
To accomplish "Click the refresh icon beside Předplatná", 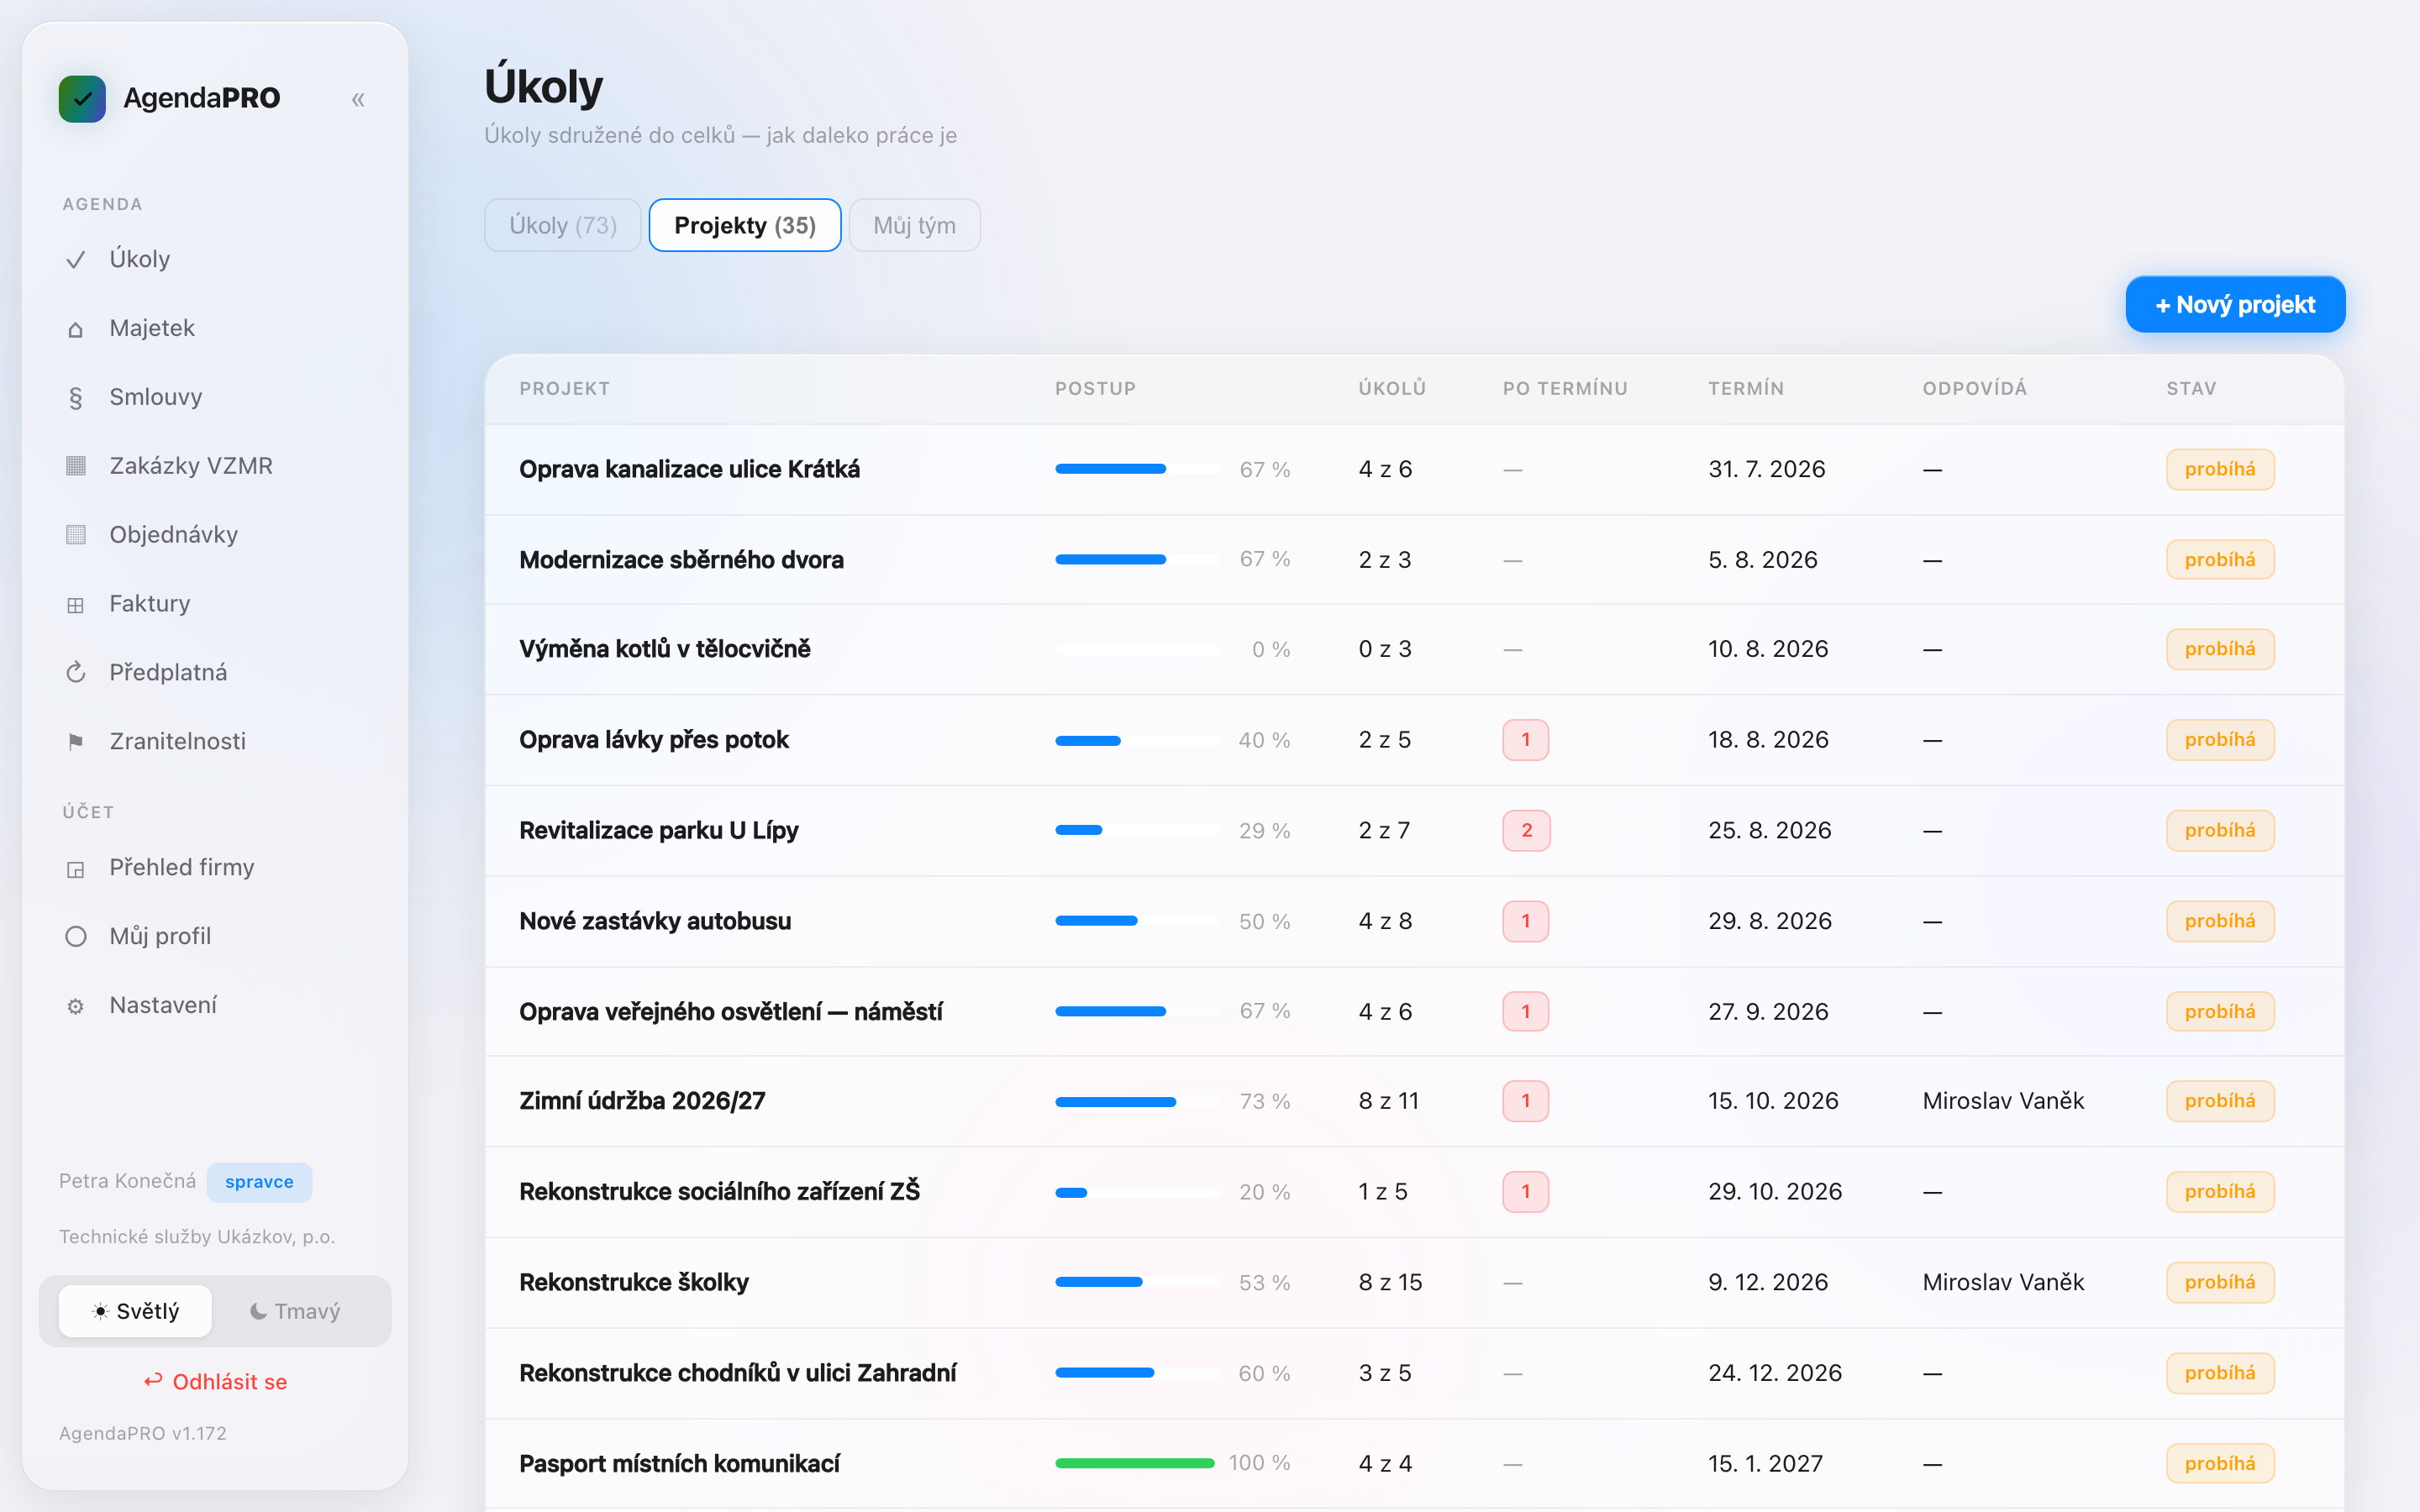I will [76, 673].
